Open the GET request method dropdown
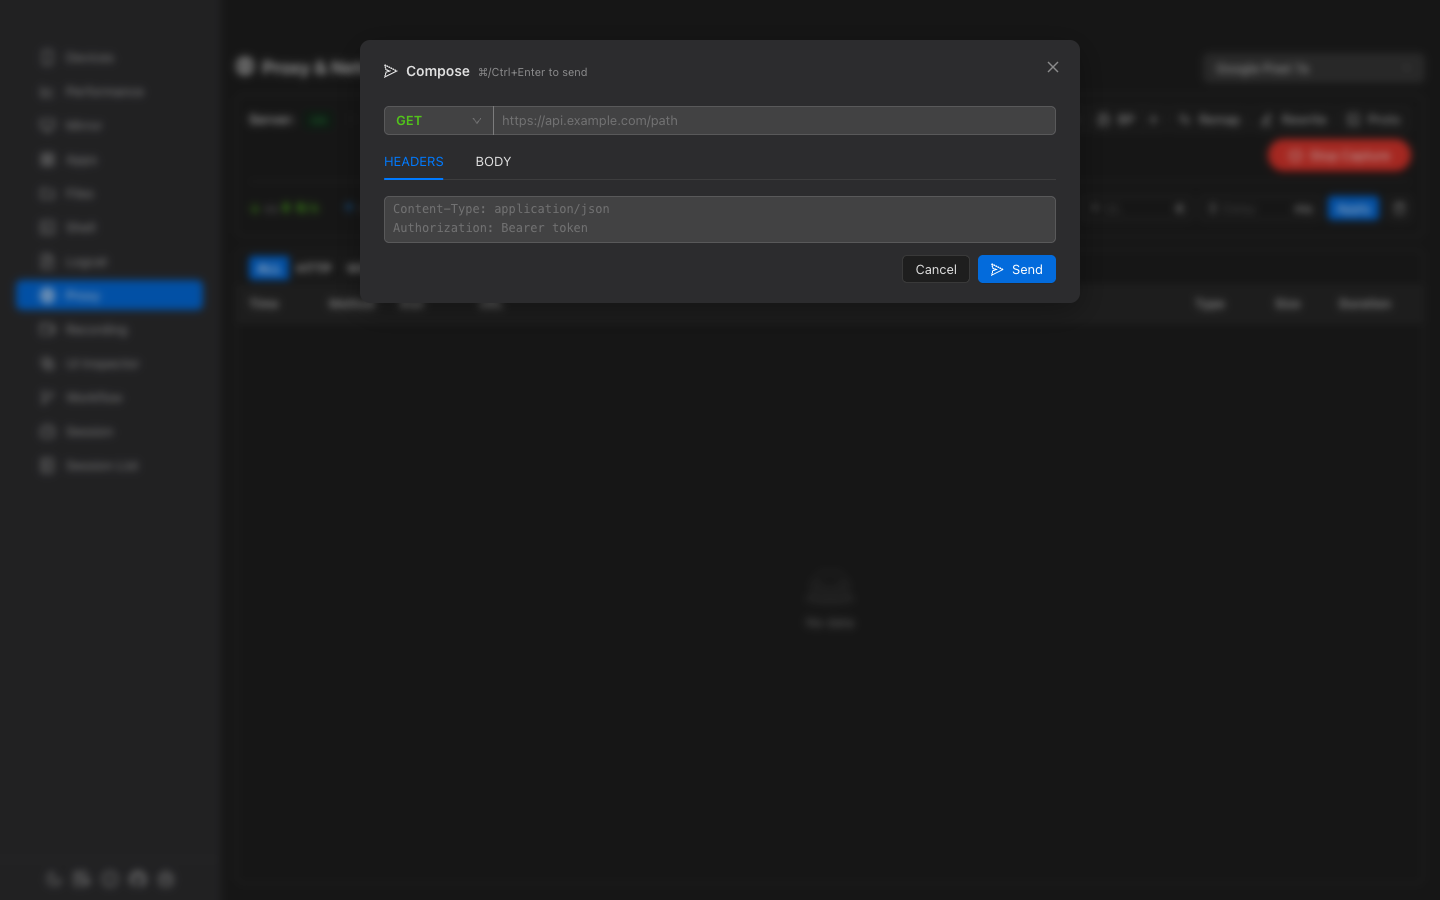Image resolution: width=1440 pixels, height=900 pixels. pos(438,120)
